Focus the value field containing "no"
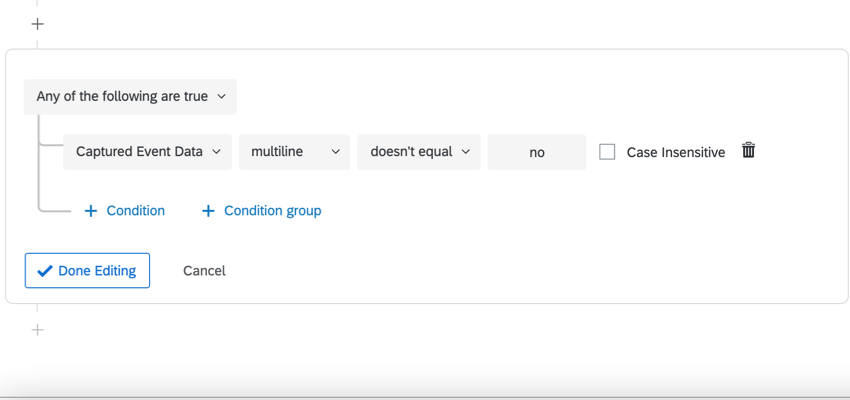Viewport: 850px width, 400px height. click(537, 153)
